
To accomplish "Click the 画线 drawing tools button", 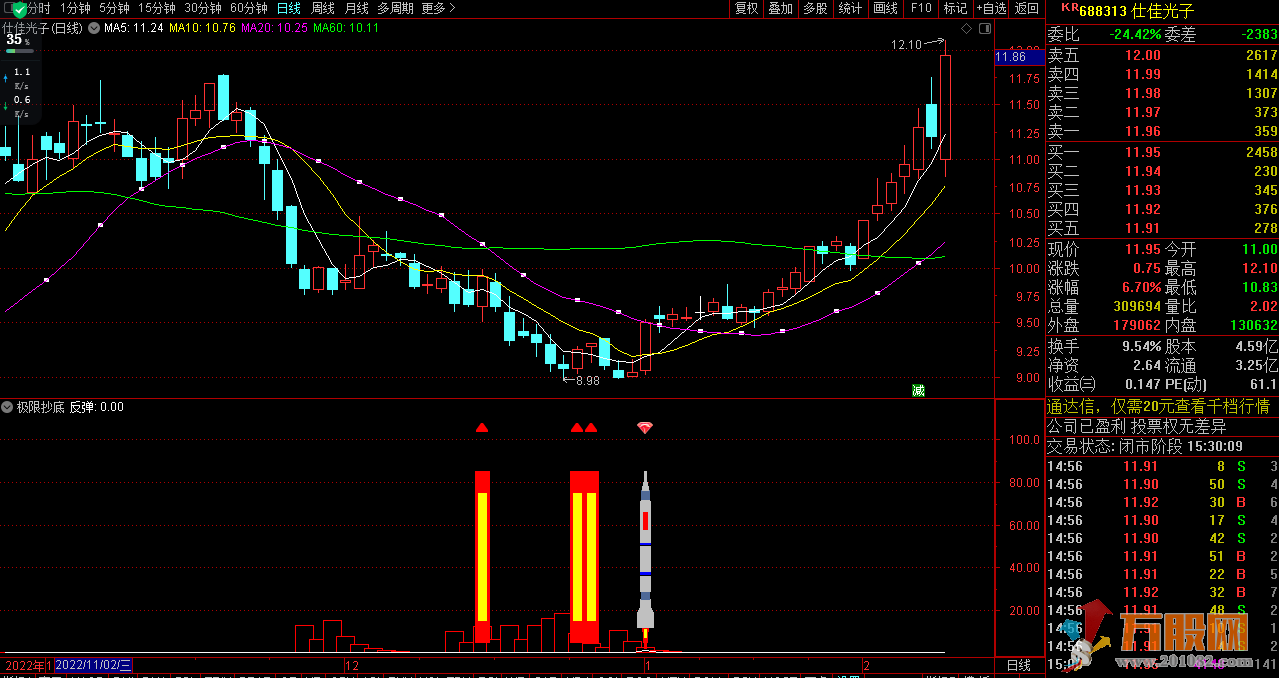I will [885, 8].
